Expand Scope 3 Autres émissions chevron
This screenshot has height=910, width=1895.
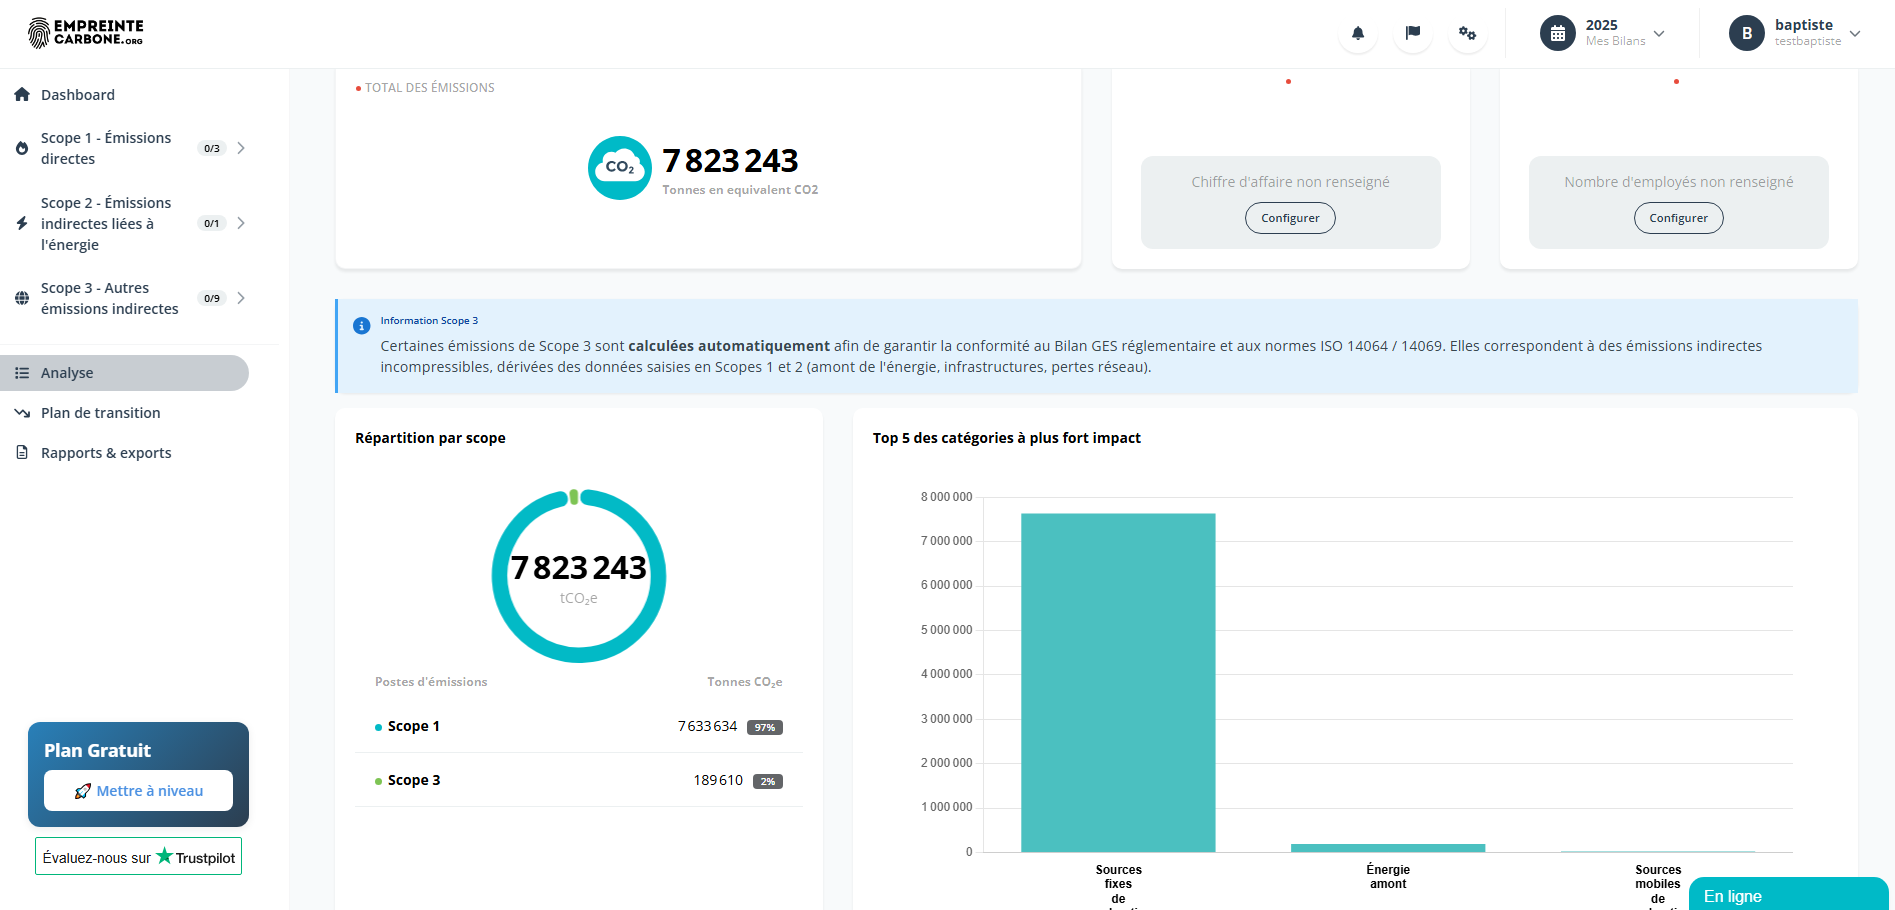click(x=241, y=298)
